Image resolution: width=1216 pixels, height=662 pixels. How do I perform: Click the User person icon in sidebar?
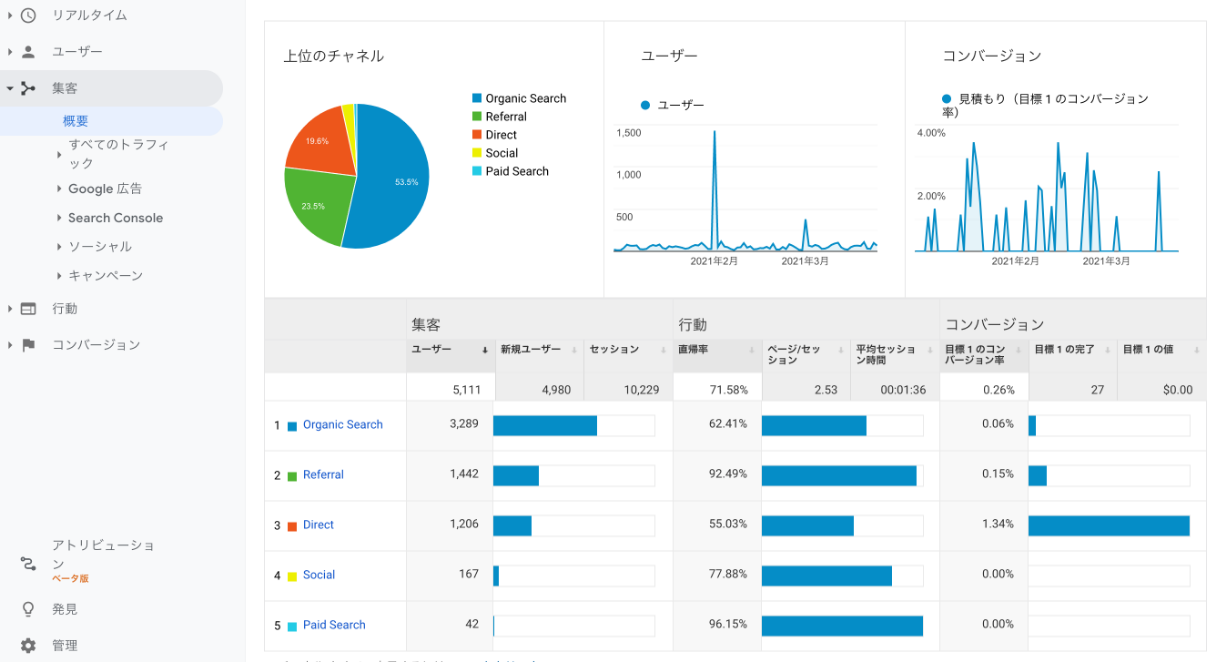click(28, 51)
